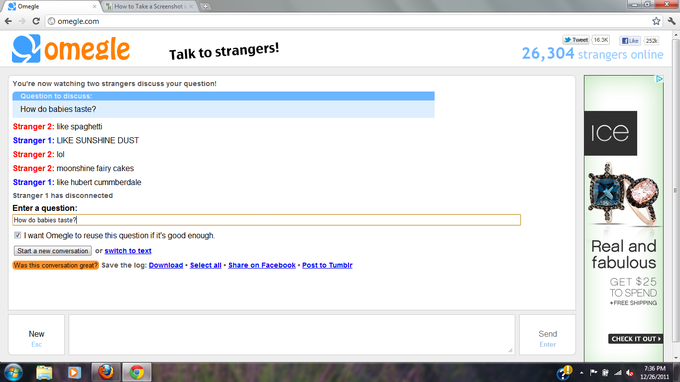
Task: Click the page vertical scrollbar
Action: click(x=675, y=191)
